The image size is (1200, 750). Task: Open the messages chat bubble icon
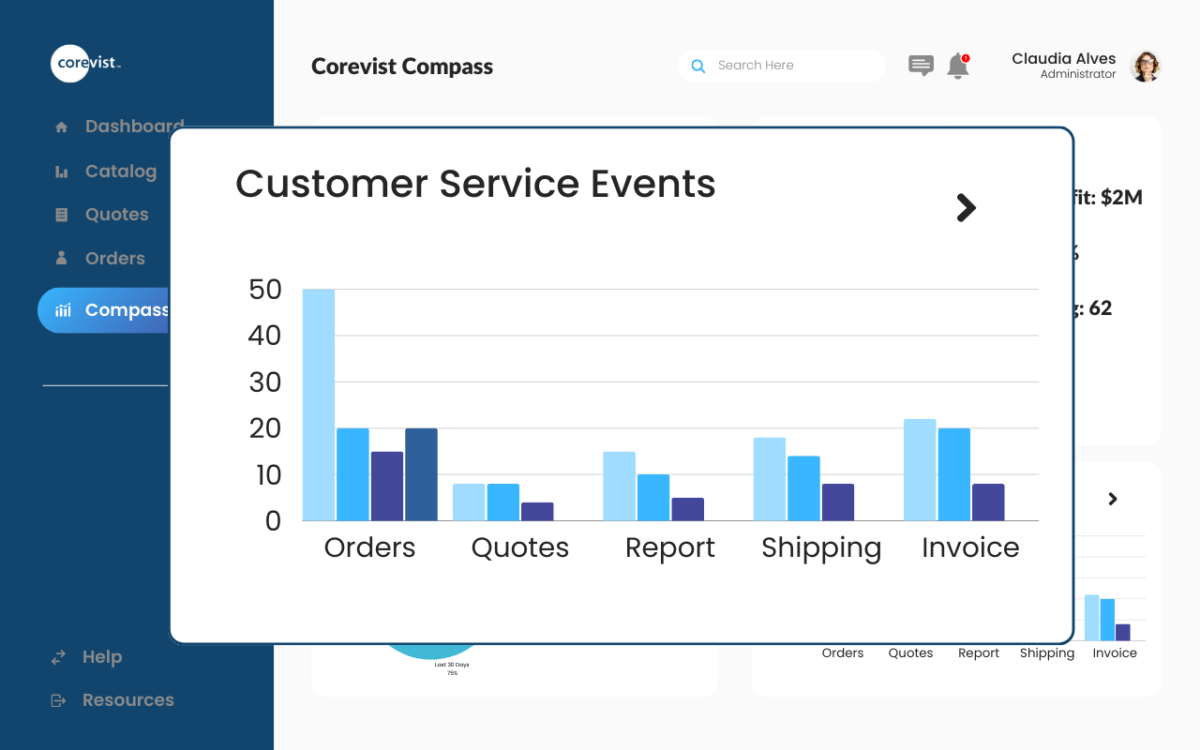[920, 65]
